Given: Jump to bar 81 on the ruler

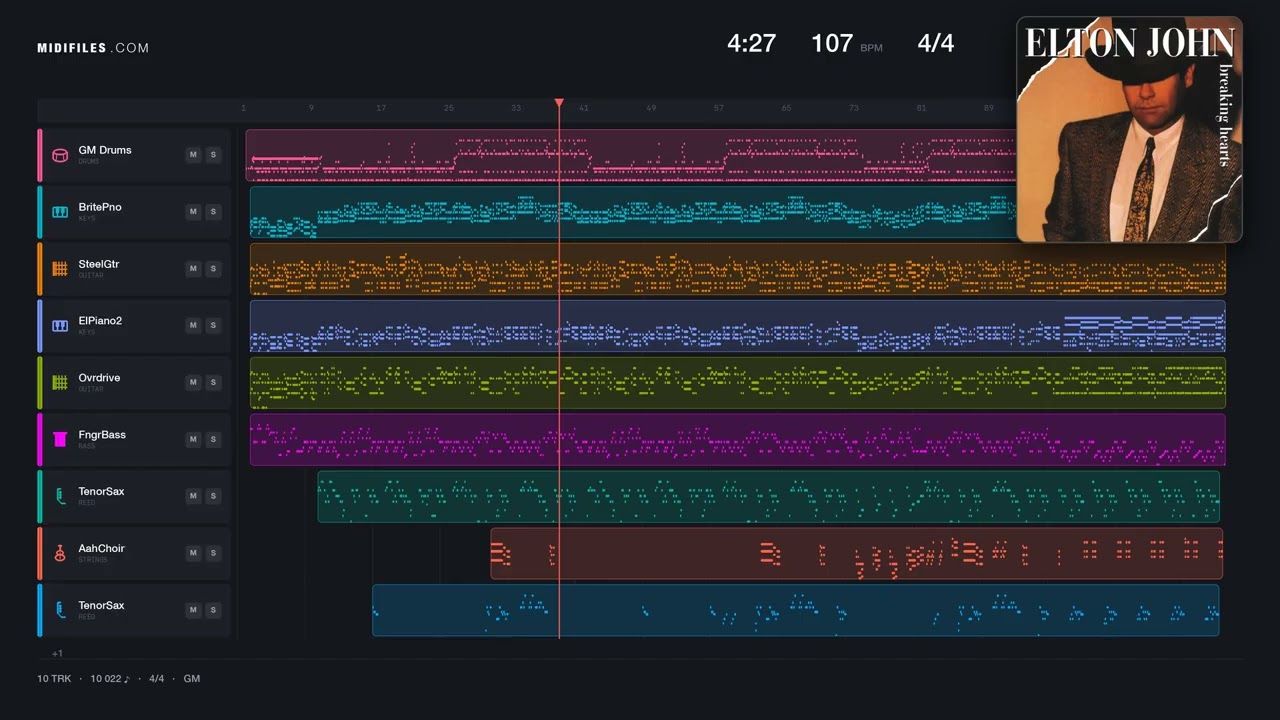Looking at the screenshot, I should coord(921,108).
